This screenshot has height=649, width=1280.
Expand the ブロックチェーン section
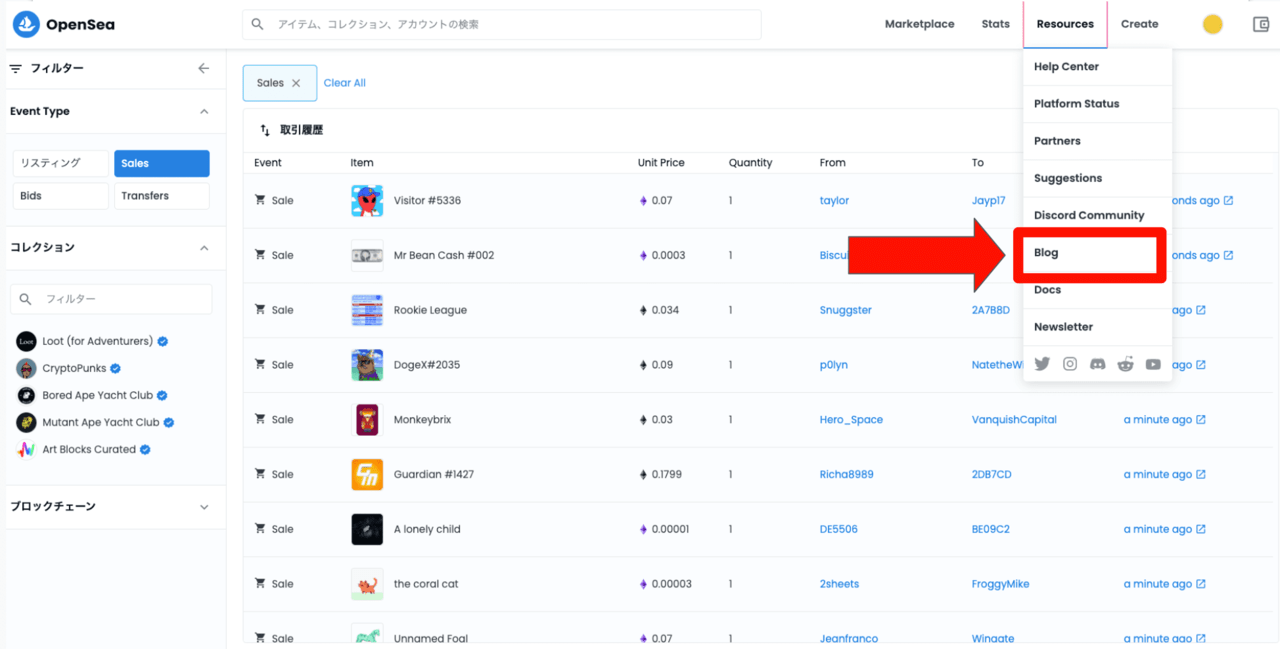[204, 507]
